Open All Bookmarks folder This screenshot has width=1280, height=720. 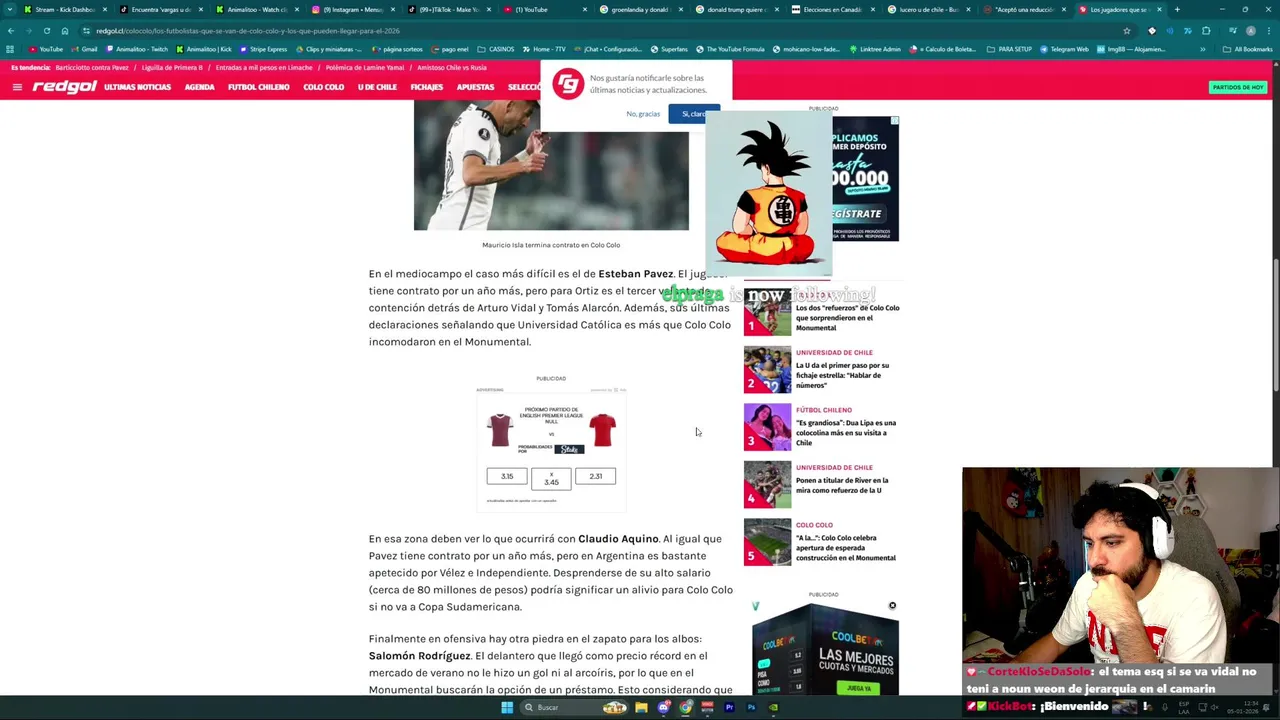1248,49
